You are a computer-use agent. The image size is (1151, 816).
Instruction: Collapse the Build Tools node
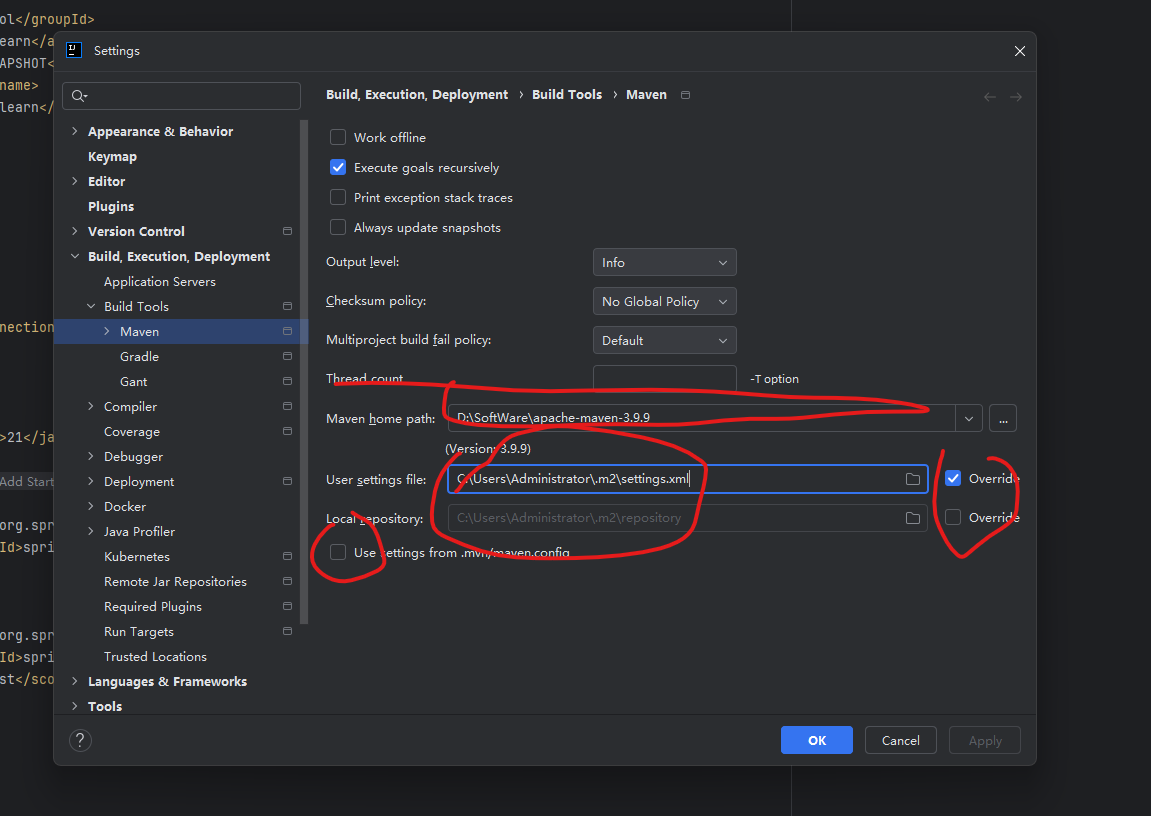(x=90, y=306)
